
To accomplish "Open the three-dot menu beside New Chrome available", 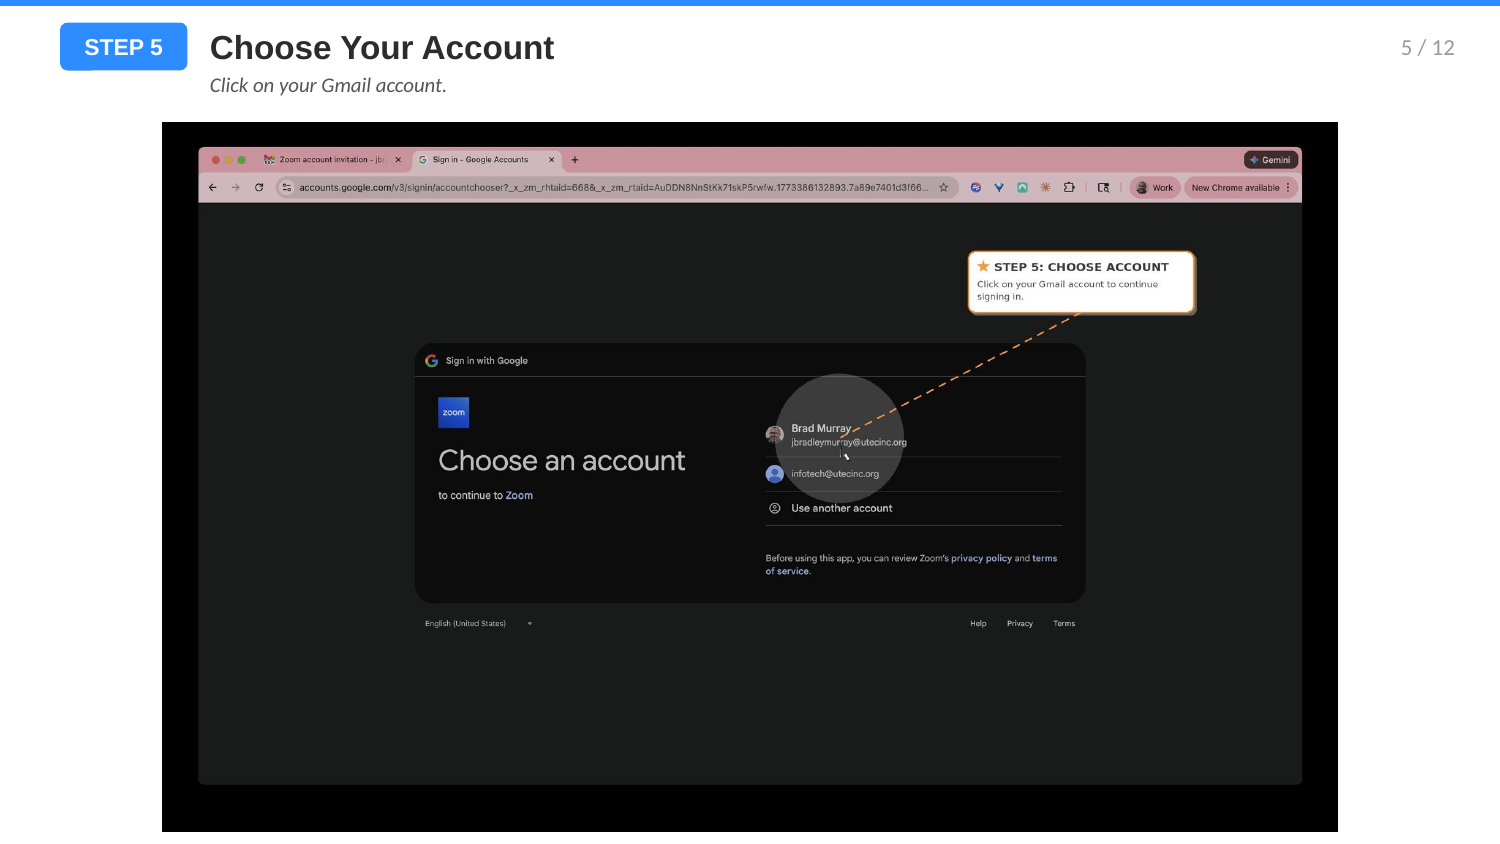I will point(1288,187).
